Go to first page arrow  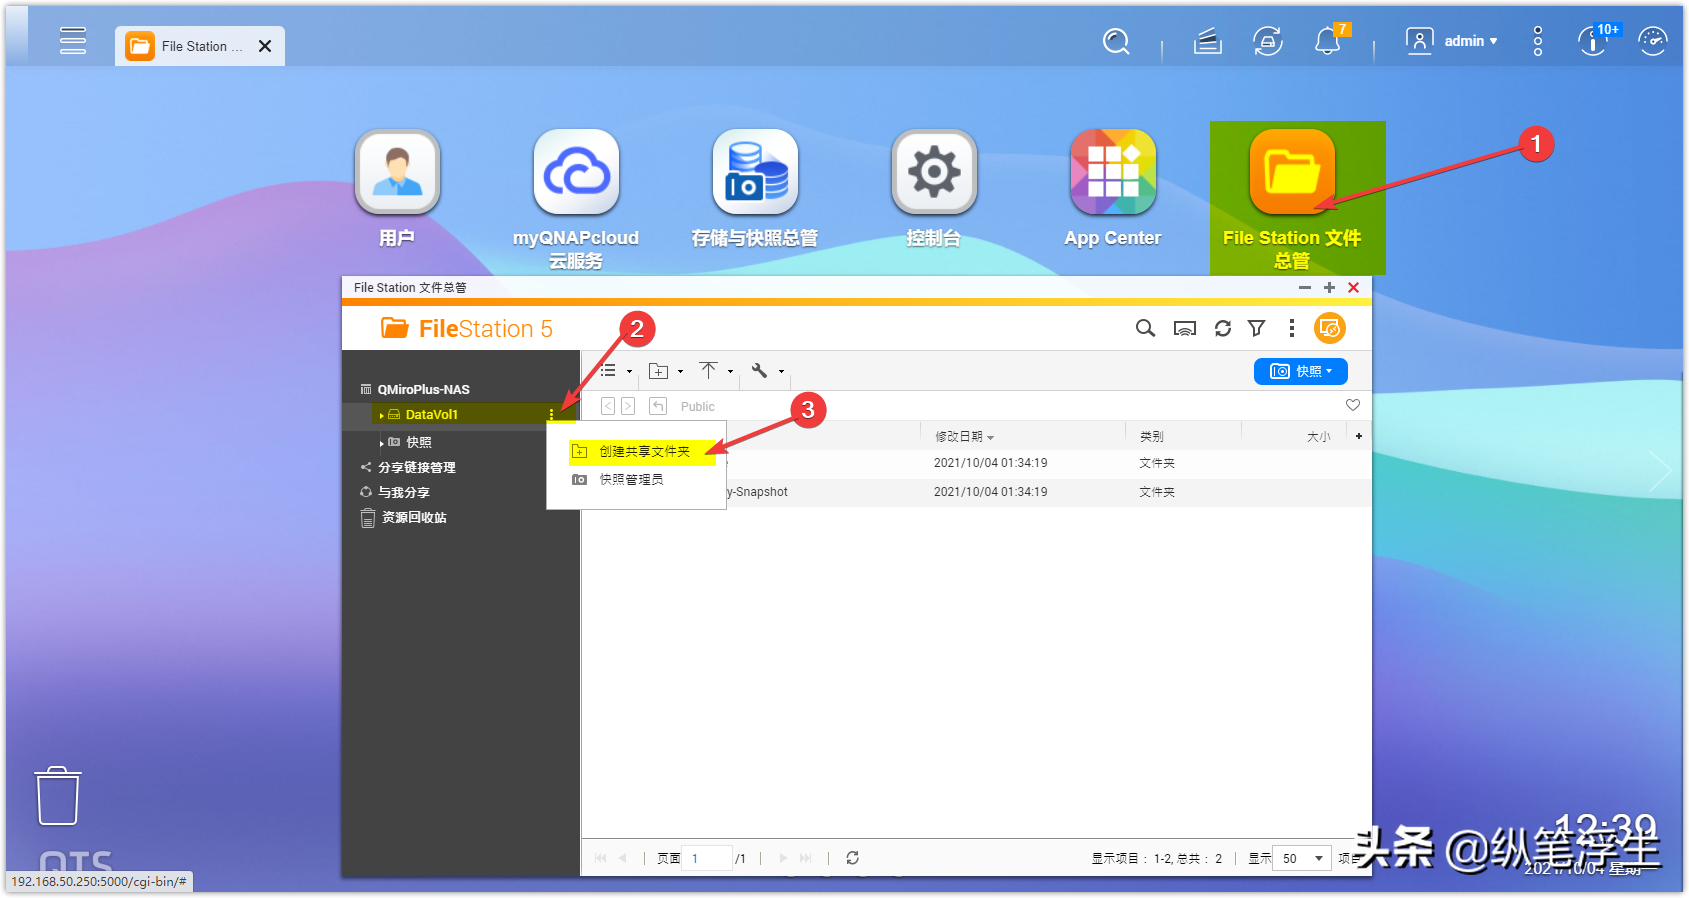click(600, 858)
